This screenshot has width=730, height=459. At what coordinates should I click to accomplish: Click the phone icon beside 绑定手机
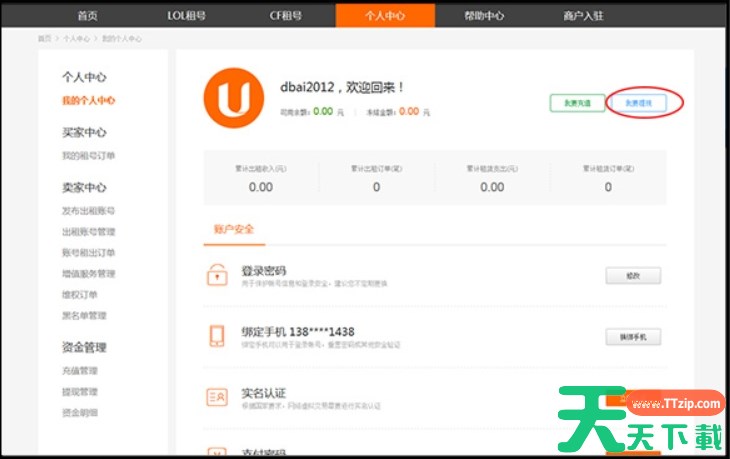click(x=216, y=335)
